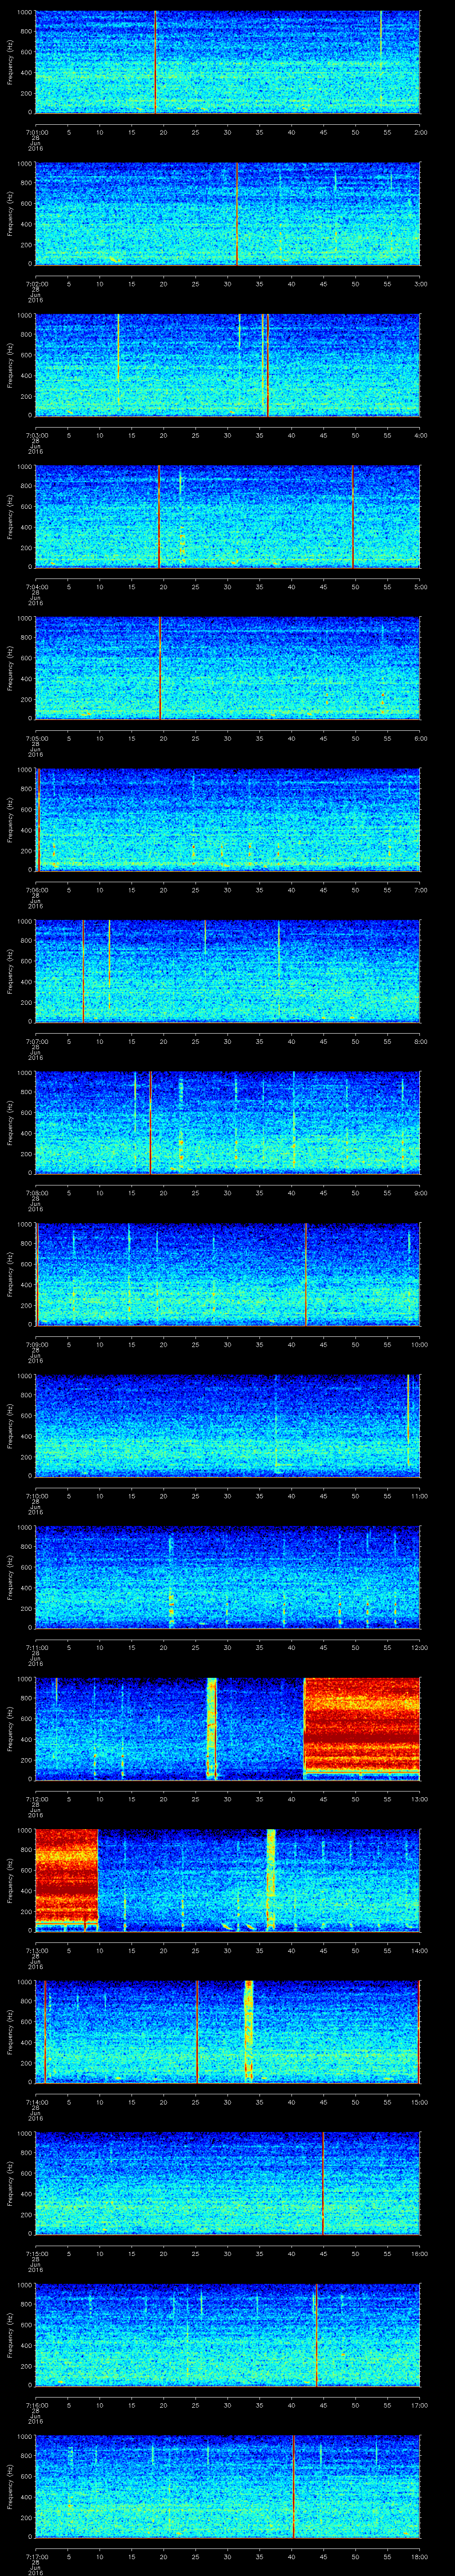Click the Frequency (Hz) axis title of the 7:01:00 spectrogram

click(x=11, y=62)
